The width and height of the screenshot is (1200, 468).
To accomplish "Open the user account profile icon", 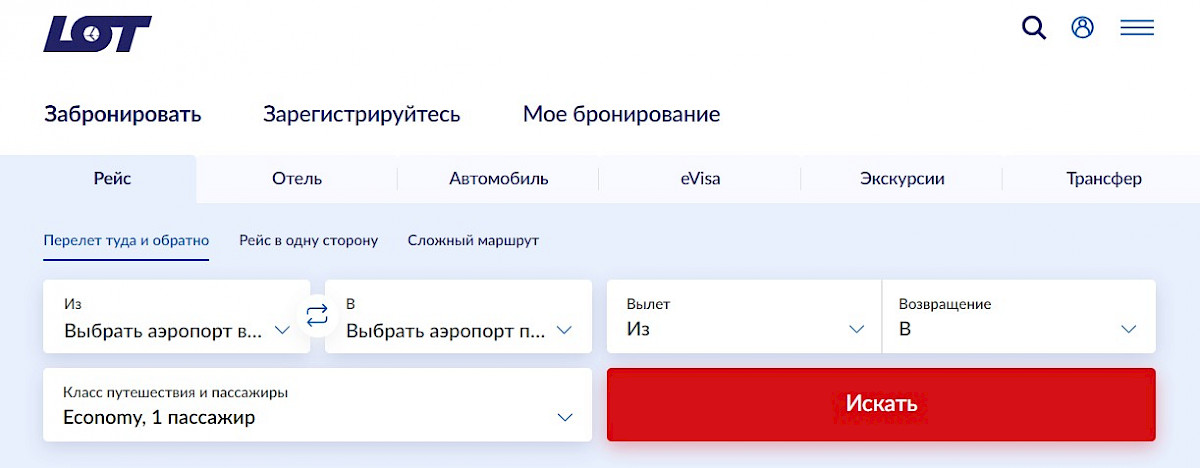I will click(1082, 27).
